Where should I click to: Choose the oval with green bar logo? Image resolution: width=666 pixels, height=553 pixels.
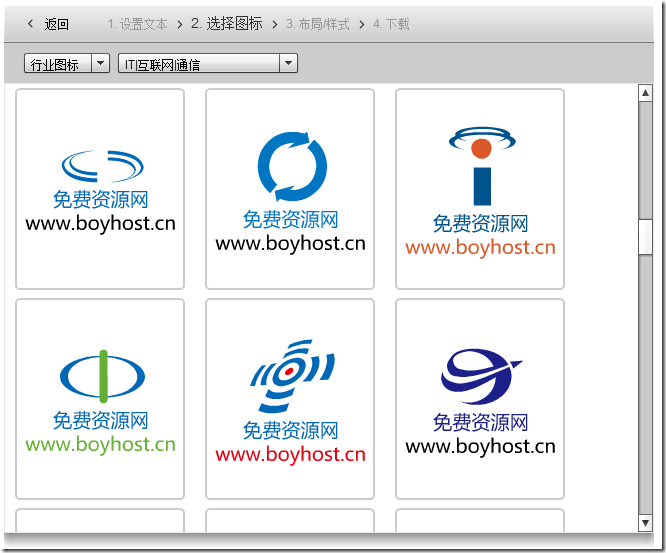pyautogui.click(x=100, y=399)
